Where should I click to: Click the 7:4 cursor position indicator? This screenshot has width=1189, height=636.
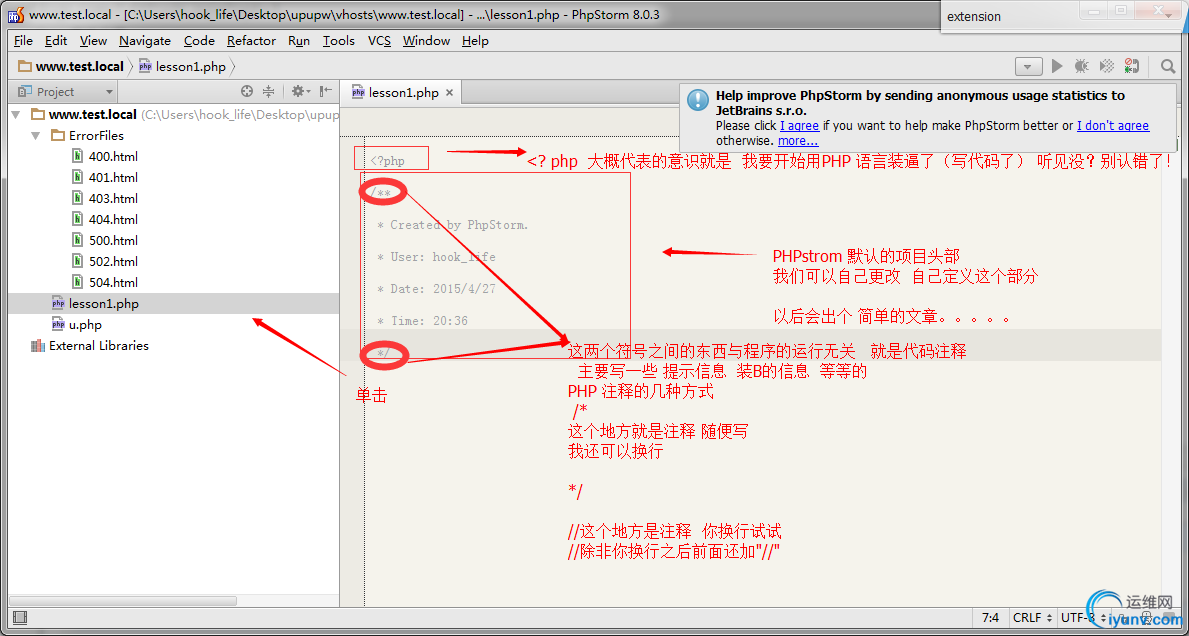coord(990,618)
